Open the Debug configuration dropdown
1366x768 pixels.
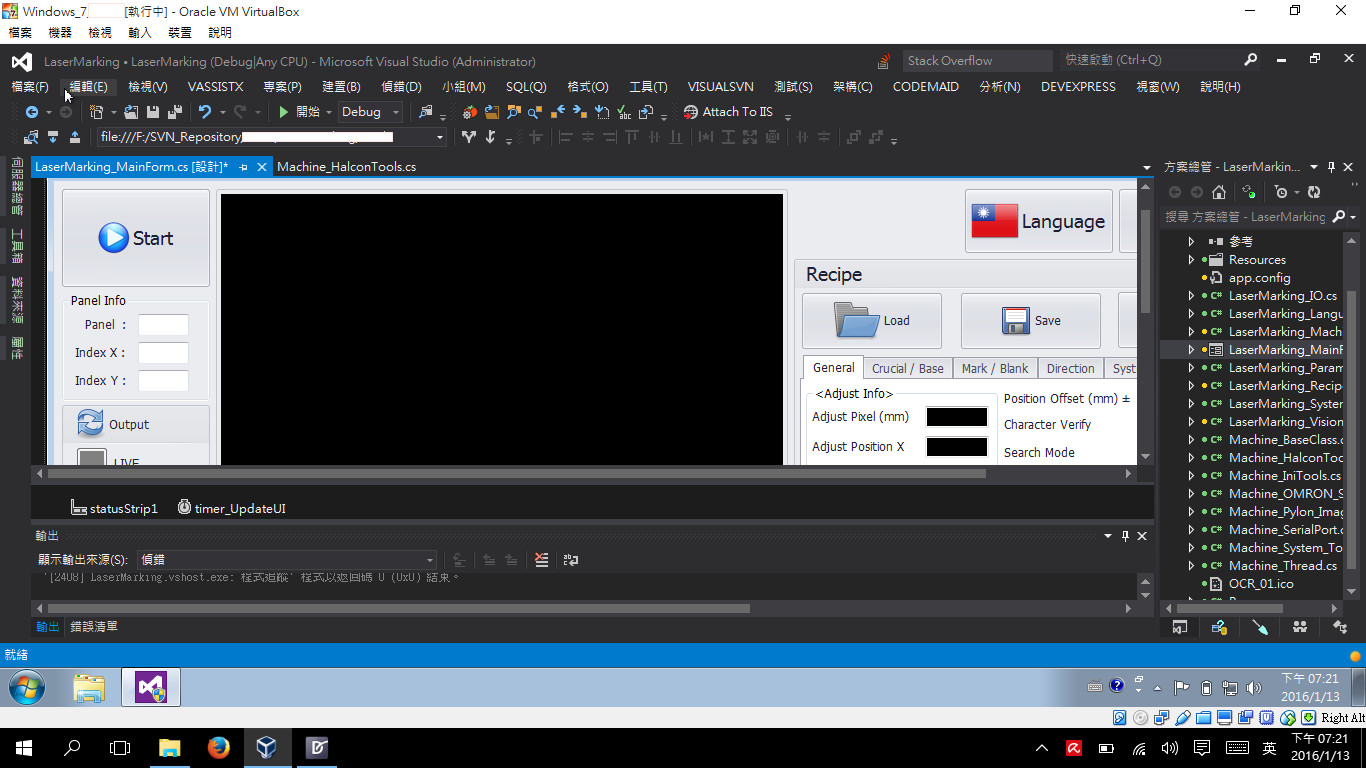(x=370, y=112)
